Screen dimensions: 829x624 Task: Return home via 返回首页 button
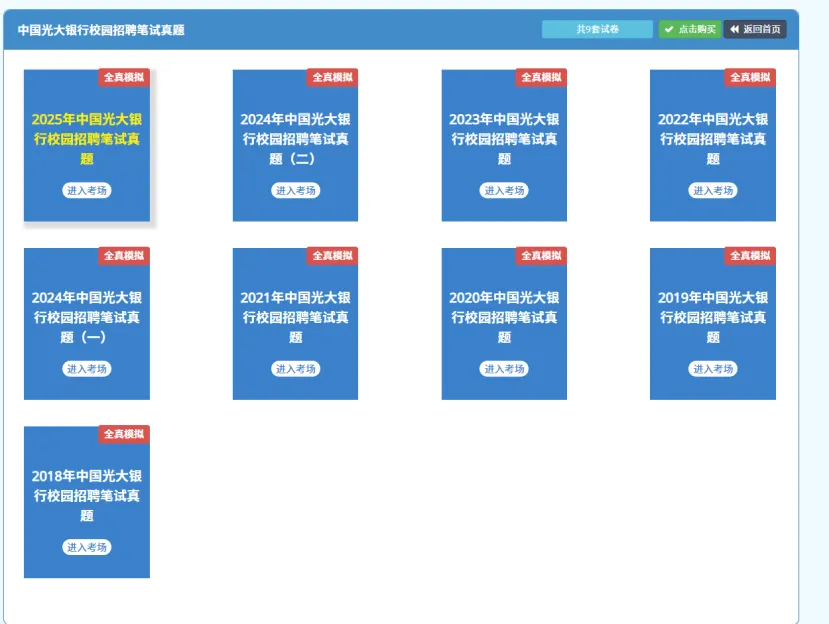755,29
